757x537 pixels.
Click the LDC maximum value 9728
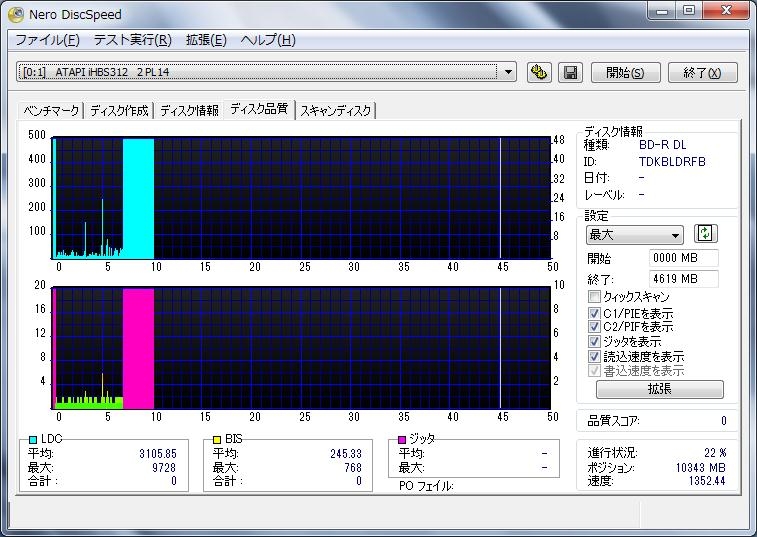click(x=164, y=467)
